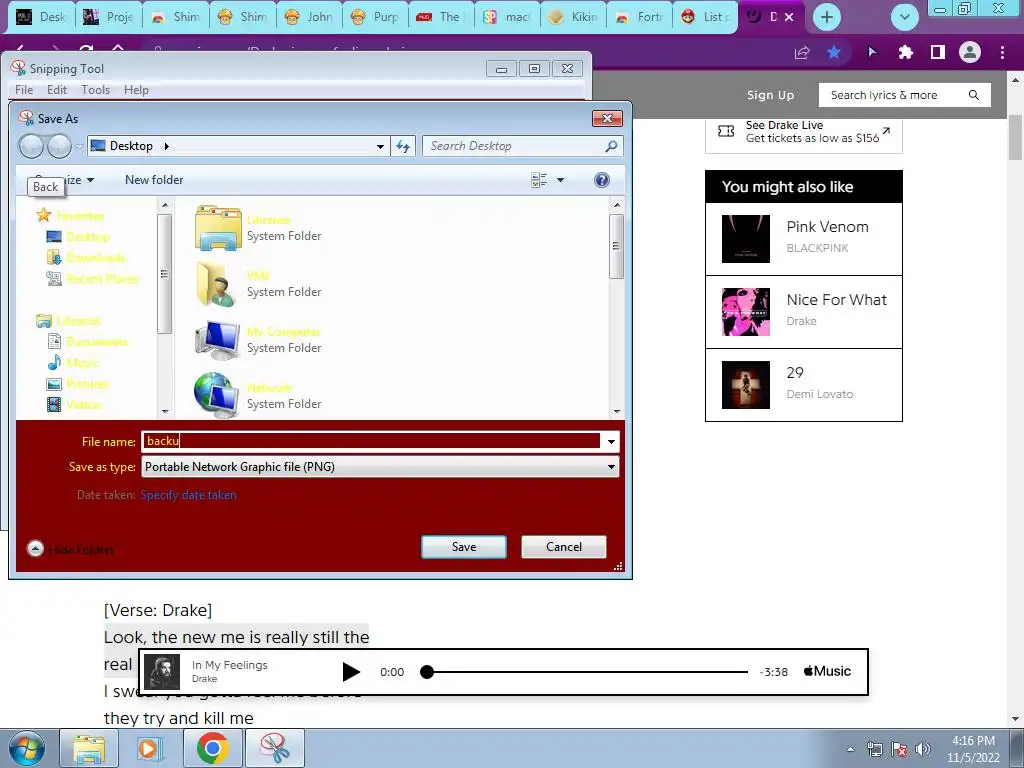
Task: Open the tab search chevron button
Action: (904, 17)
